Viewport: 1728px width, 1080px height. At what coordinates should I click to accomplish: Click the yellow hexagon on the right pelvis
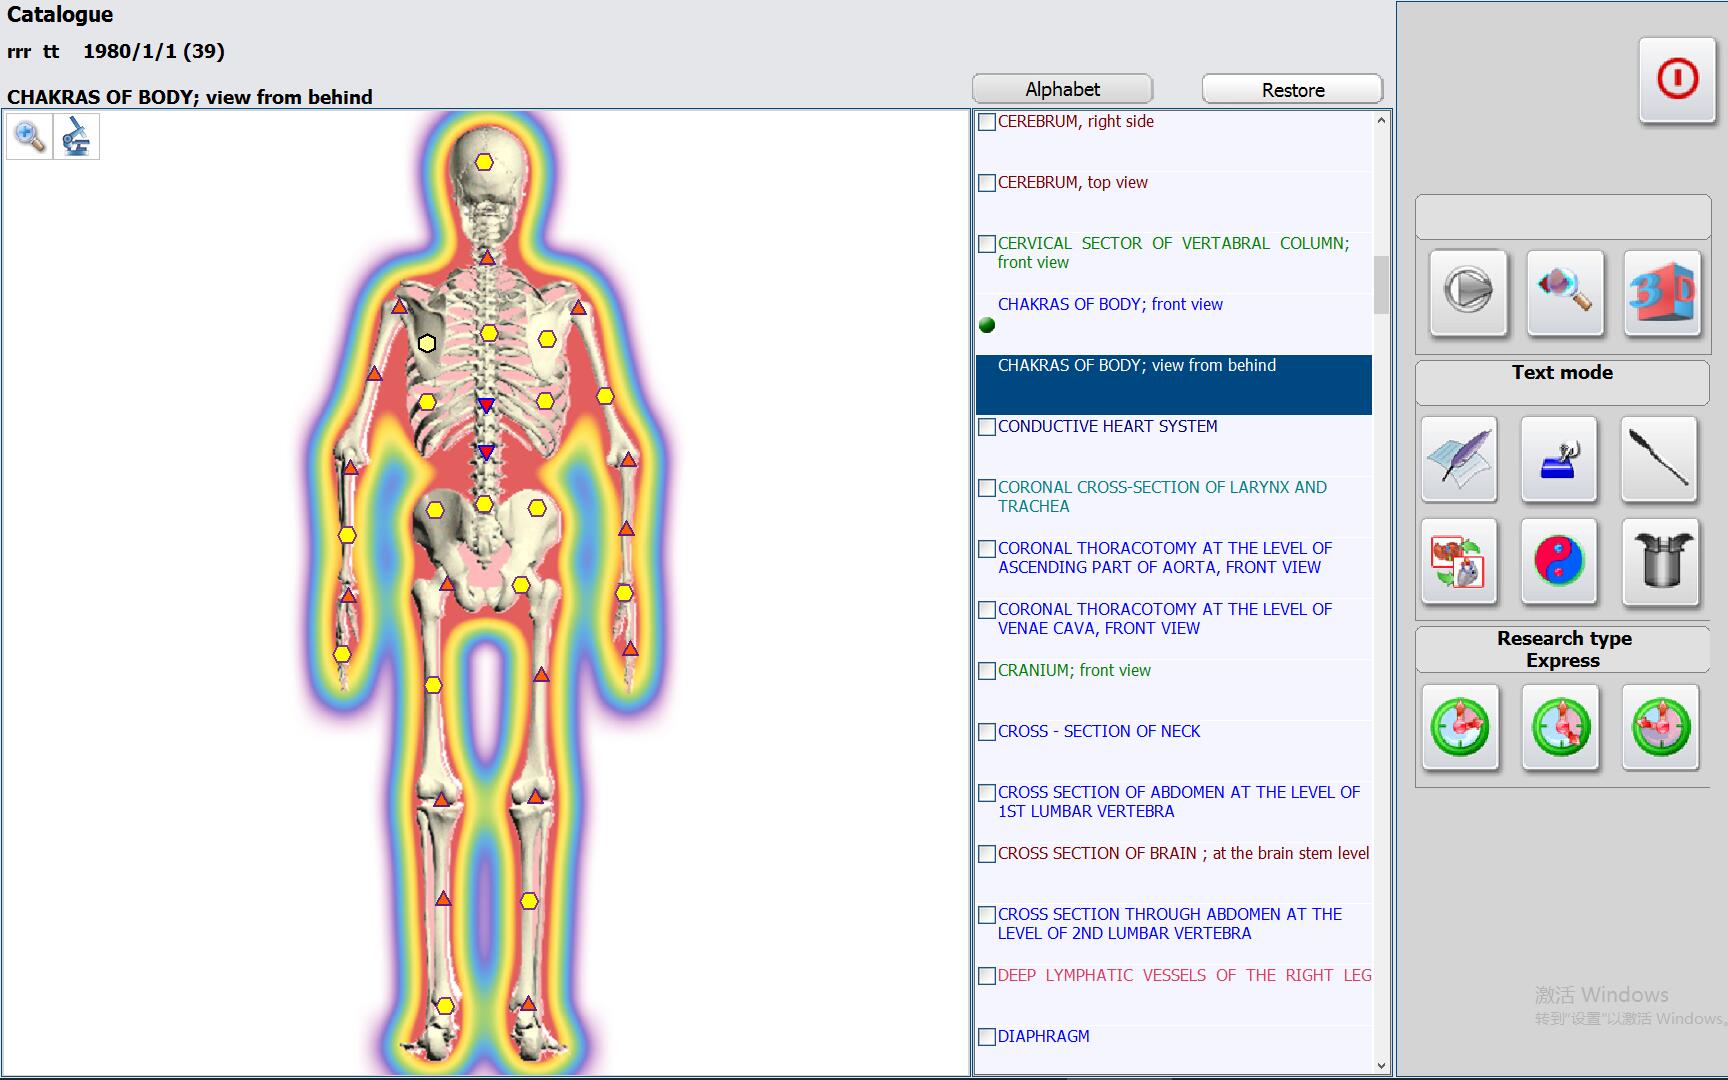coord(537,508)
